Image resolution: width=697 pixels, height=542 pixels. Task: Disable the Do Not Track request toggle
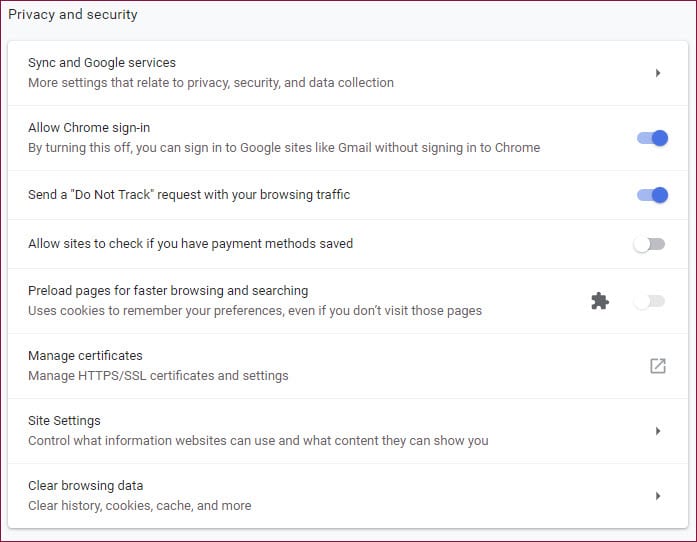[652, 195]
